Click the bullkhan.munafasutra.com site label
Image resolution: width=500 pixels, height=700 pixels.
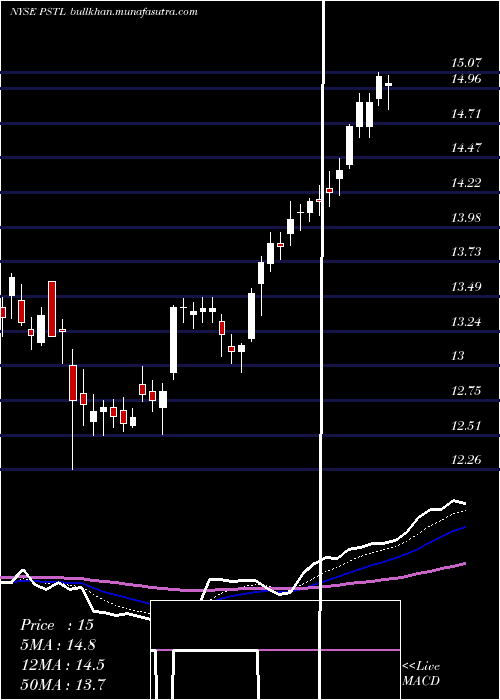(x=134, y=12)
